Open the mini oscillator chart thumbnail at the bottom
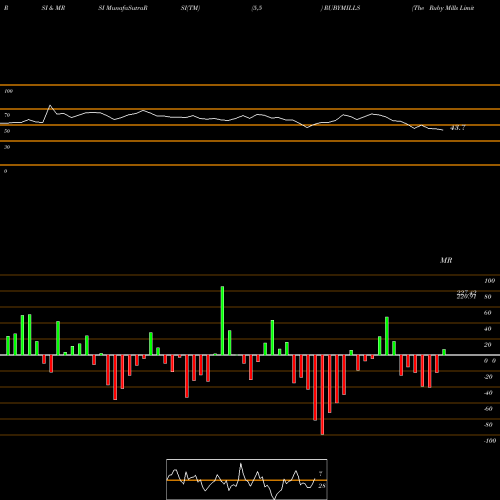Viewport: 500px width, 500px height. (x=247, y=479)
